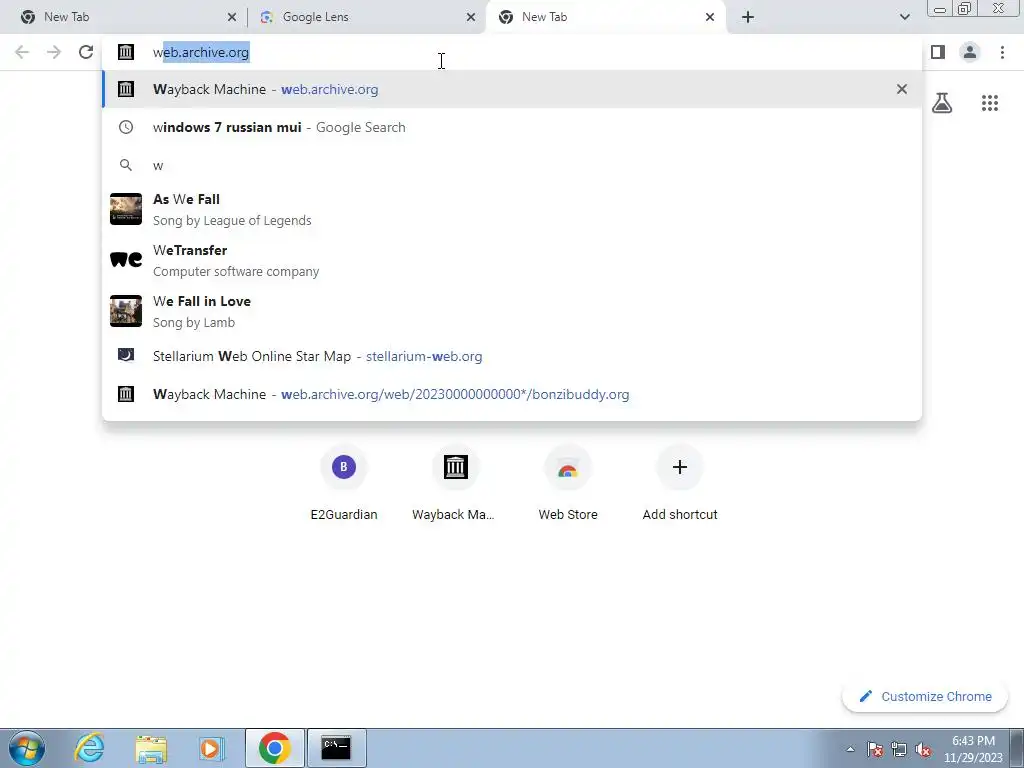Open the E2Guardian shortcut
Screen dimensions: 1024x768
pyautogui.click(x=344, y=483)
